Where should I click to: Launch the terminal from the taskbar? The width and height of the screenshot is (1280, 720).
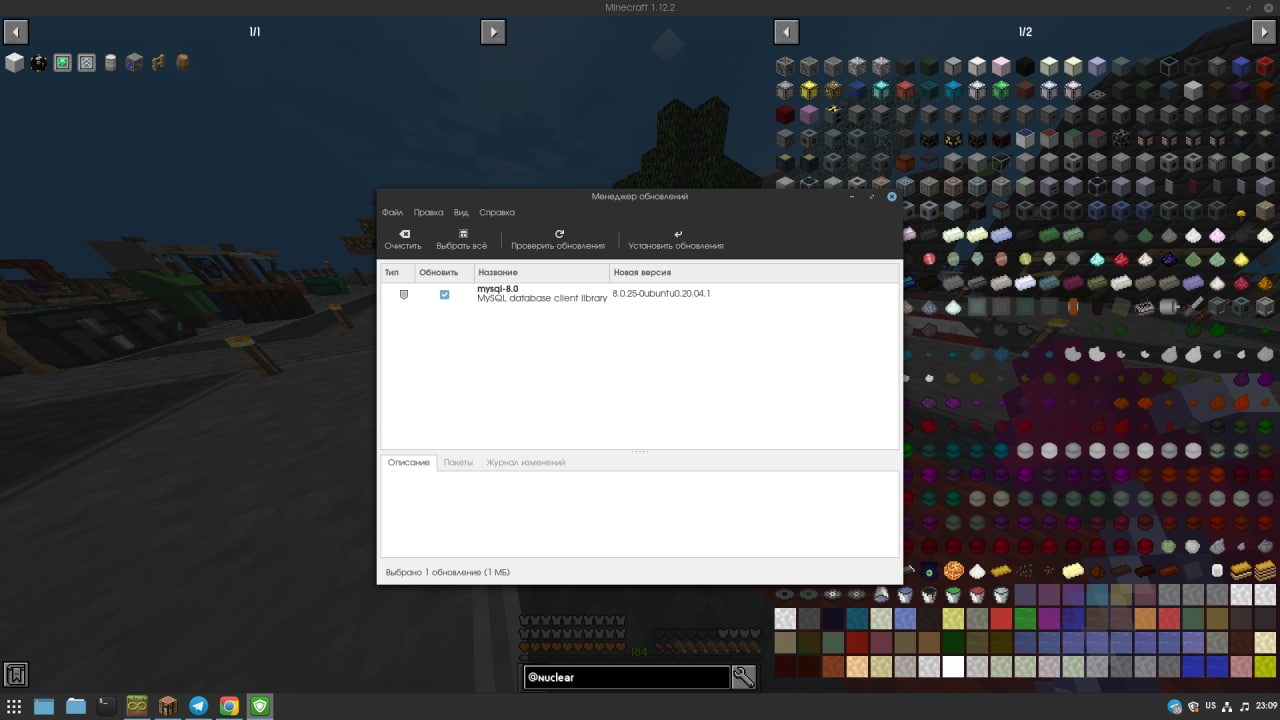click(106, 706)
